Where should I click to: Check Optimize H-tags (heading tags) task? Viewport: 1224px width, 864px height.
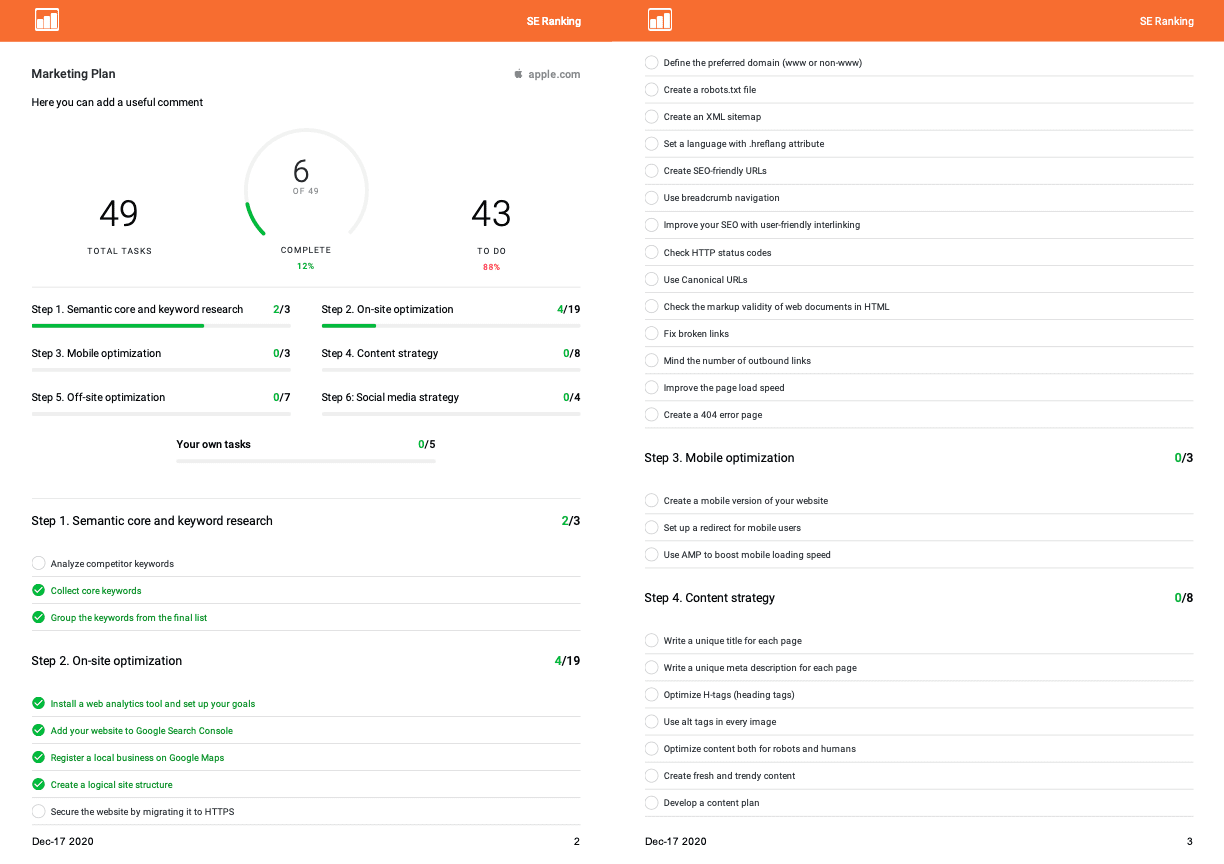[x=652, y=694]
